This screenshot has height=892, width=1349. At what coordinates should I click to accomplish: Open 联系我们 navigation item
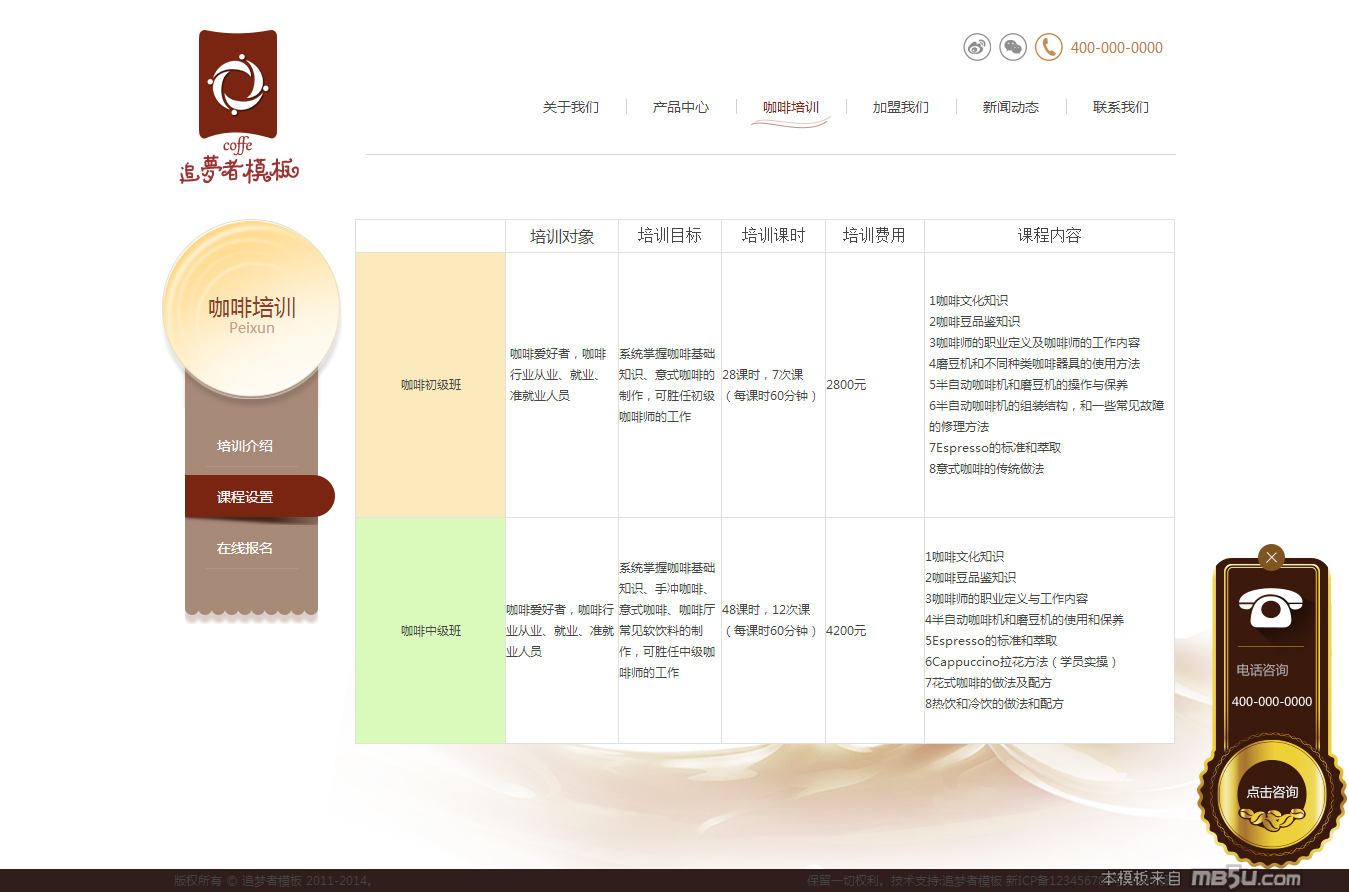1121,107
